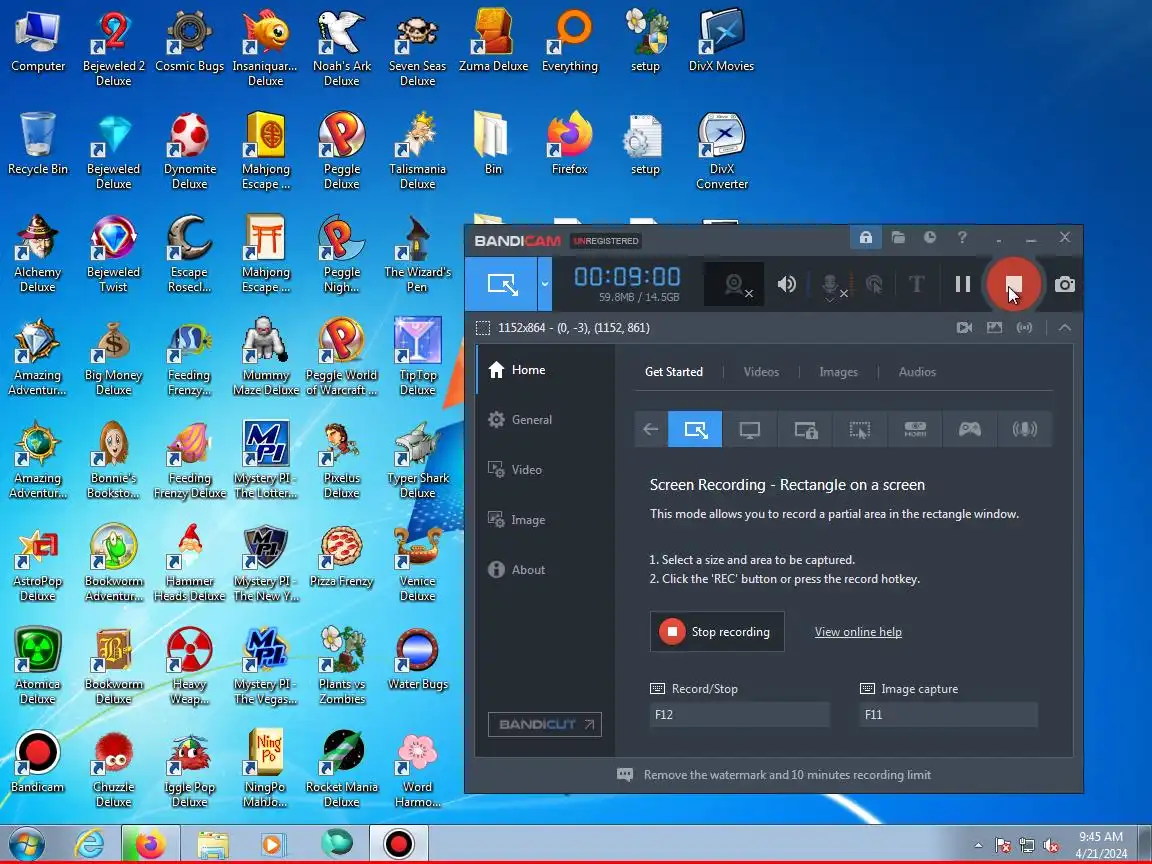Select the specific window recording mode tile
Image resolution: width=1152 pixels, height=864 pixels.
(805, 429)
